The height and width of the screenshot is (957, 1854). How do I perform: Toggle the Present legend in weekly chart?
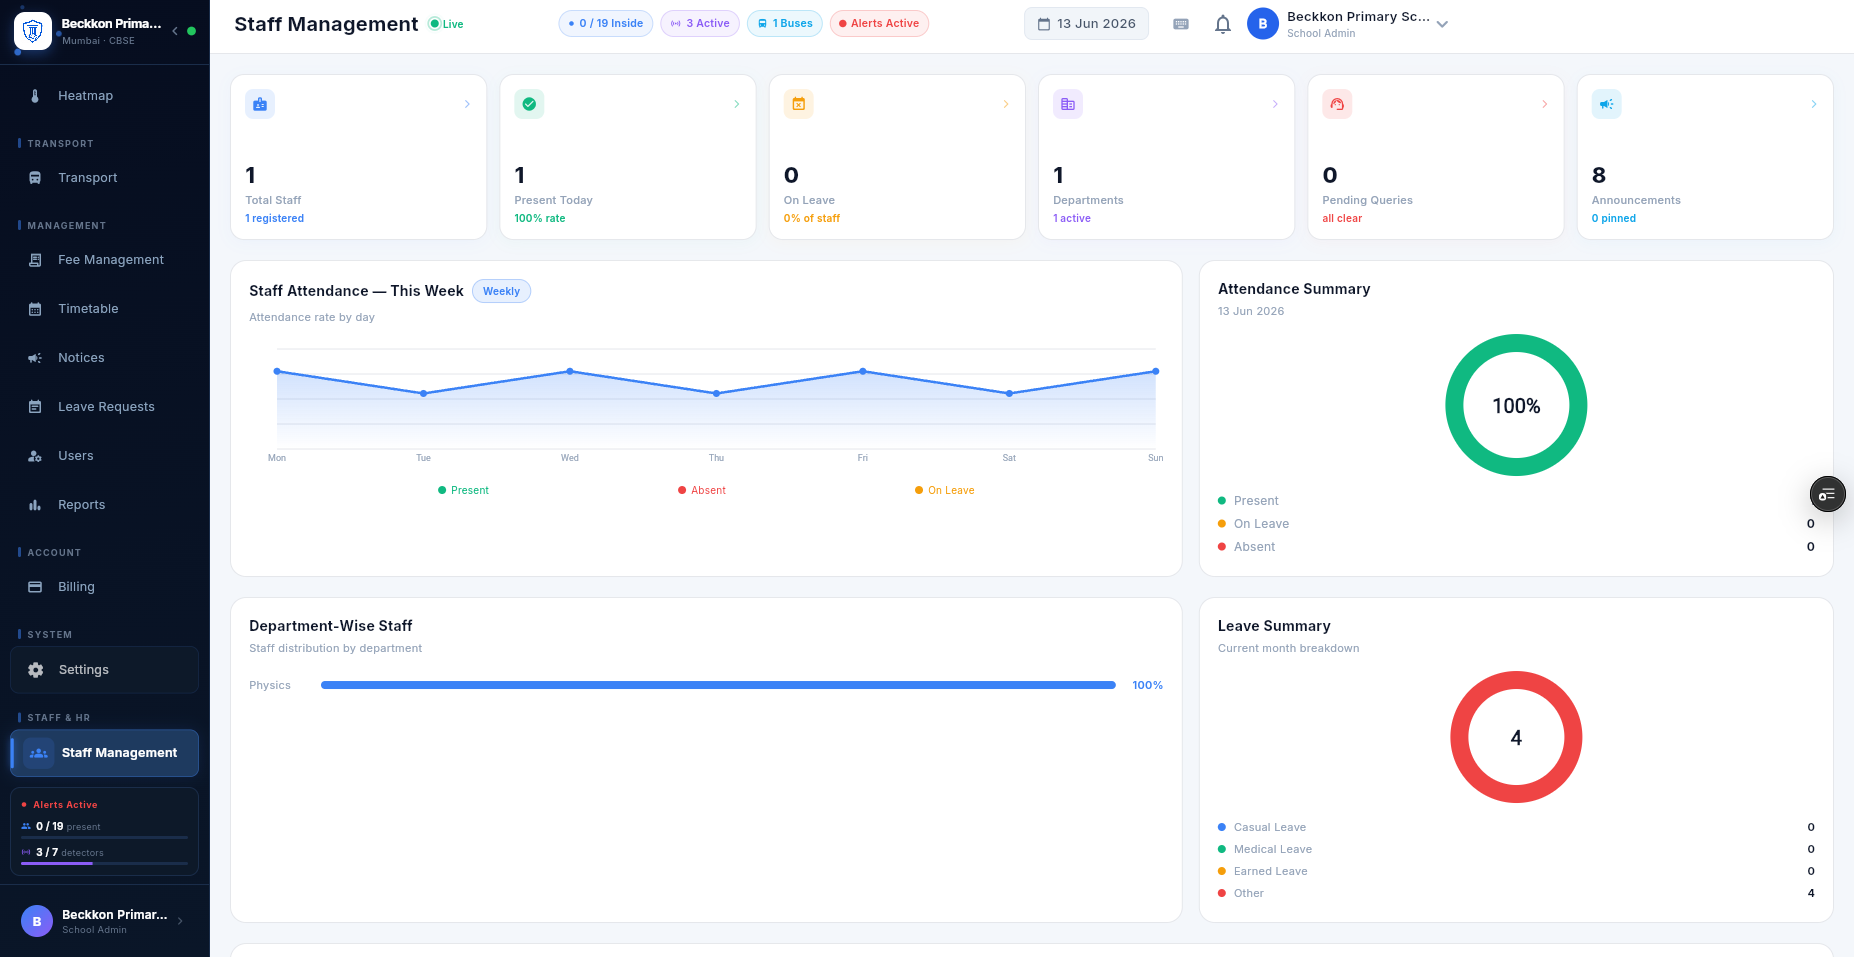coord(463,490)
